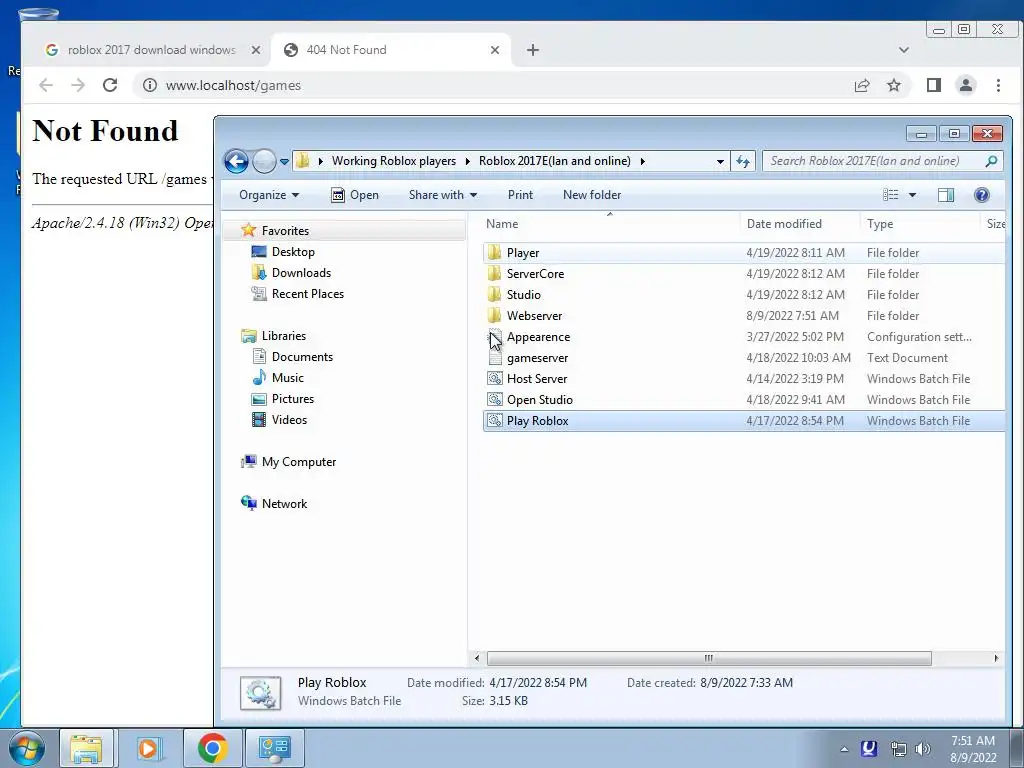Viewport: 1024px width, 768px height.
Task: Bookmark this page with the star icon
Action: pyautogui.click(x=894, y=85)
